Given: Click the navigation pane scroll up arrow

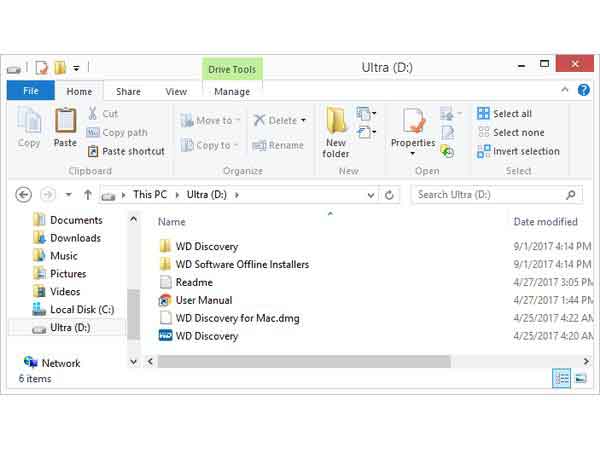Looking at the screenshot, I should pos(133,219).
